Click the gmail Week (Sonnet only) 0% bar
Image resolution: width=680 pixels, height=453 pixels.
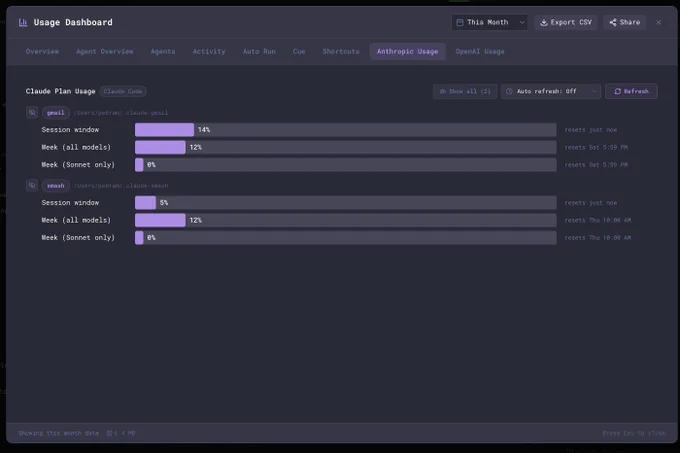click(345, 164)
